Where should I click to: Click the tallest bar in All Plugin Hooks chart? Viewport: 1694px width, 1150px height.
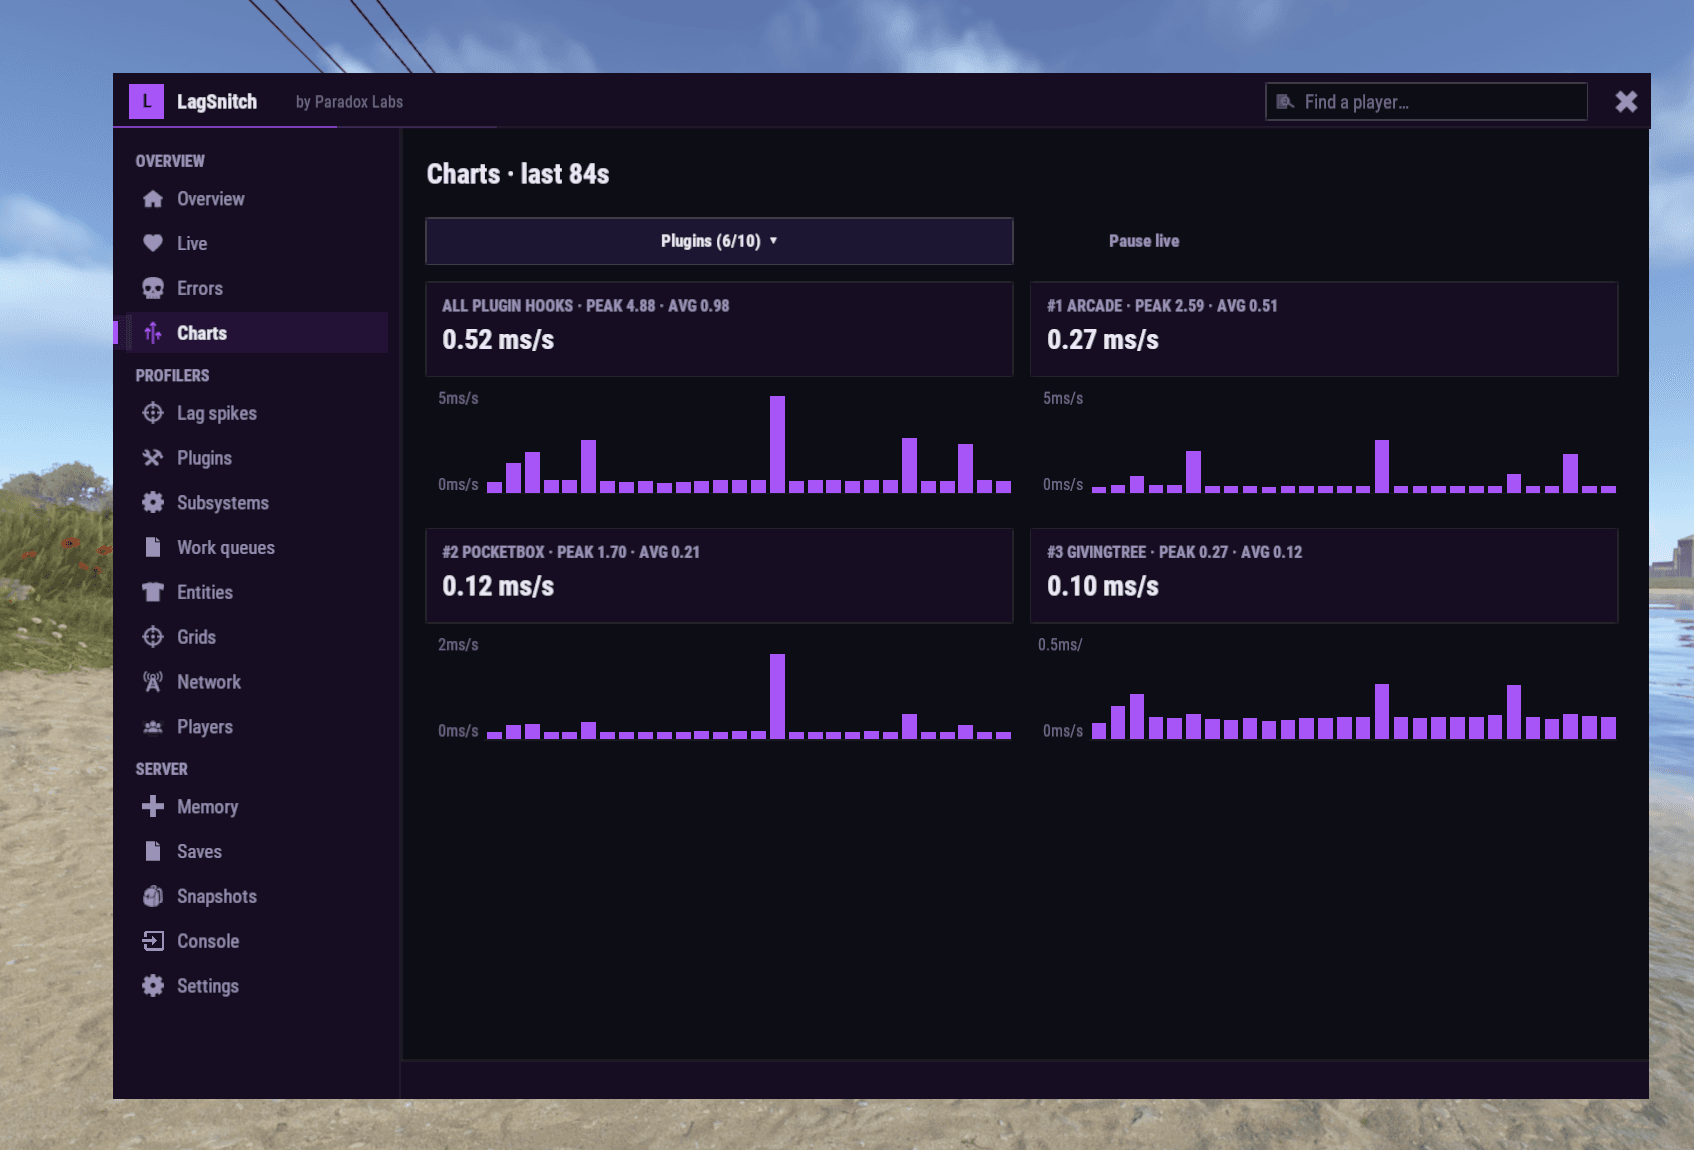tap(777, 444)
